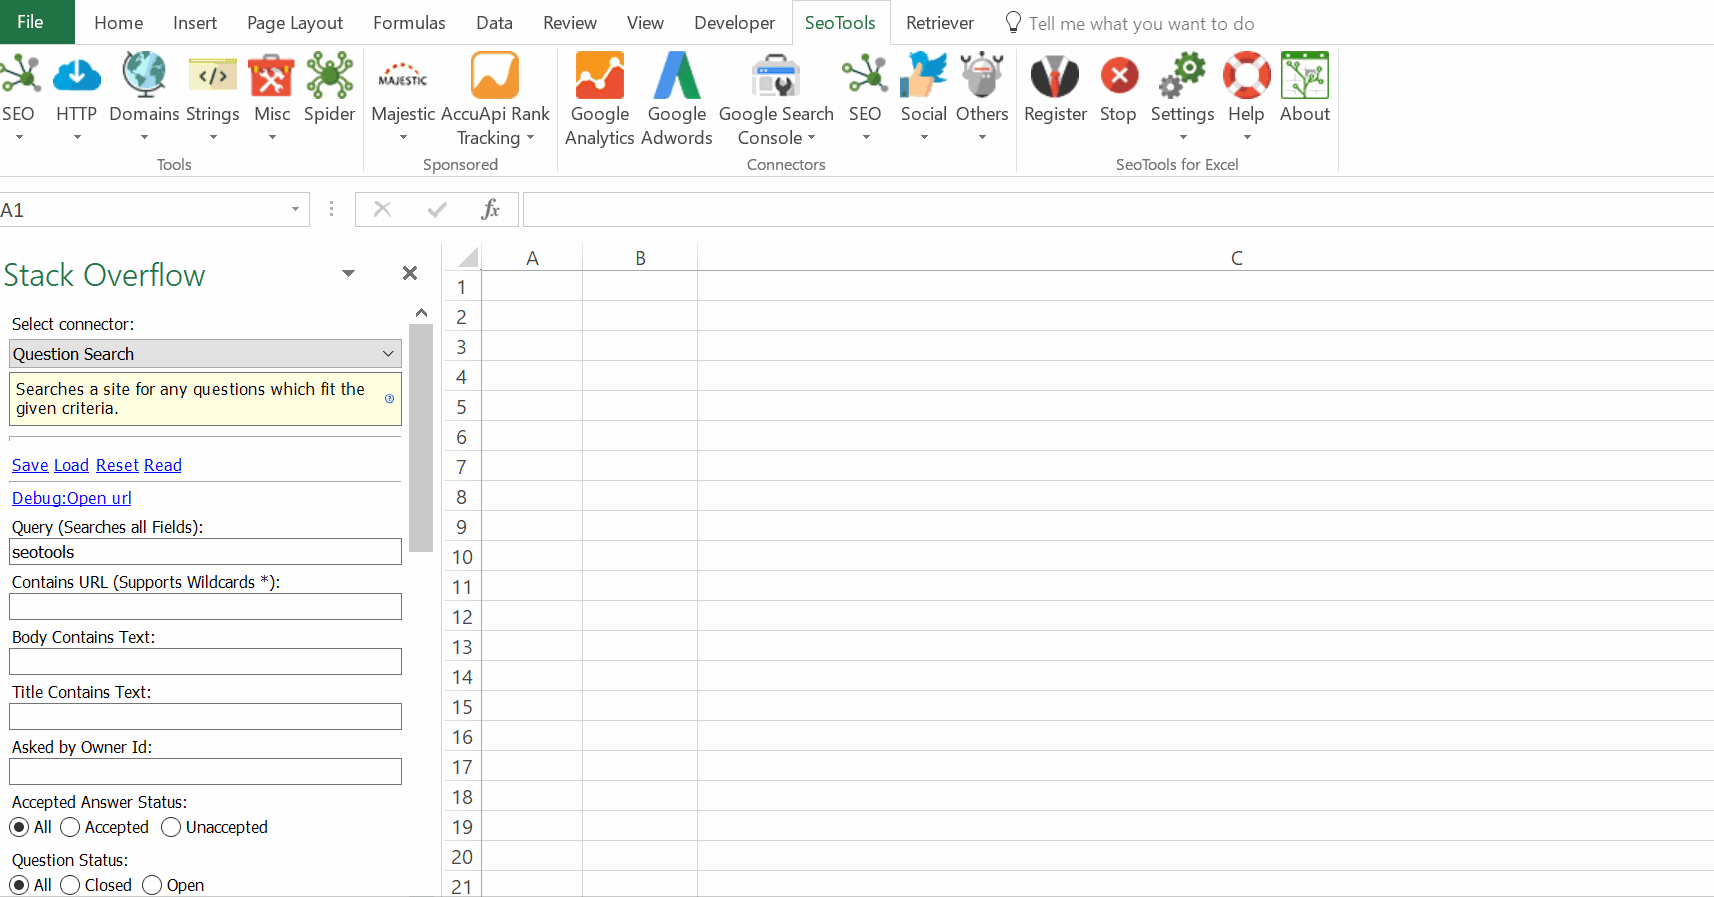Screen dimensions: 1714x897
Task: Click the Reset link
Action: [x=117, y=465]
